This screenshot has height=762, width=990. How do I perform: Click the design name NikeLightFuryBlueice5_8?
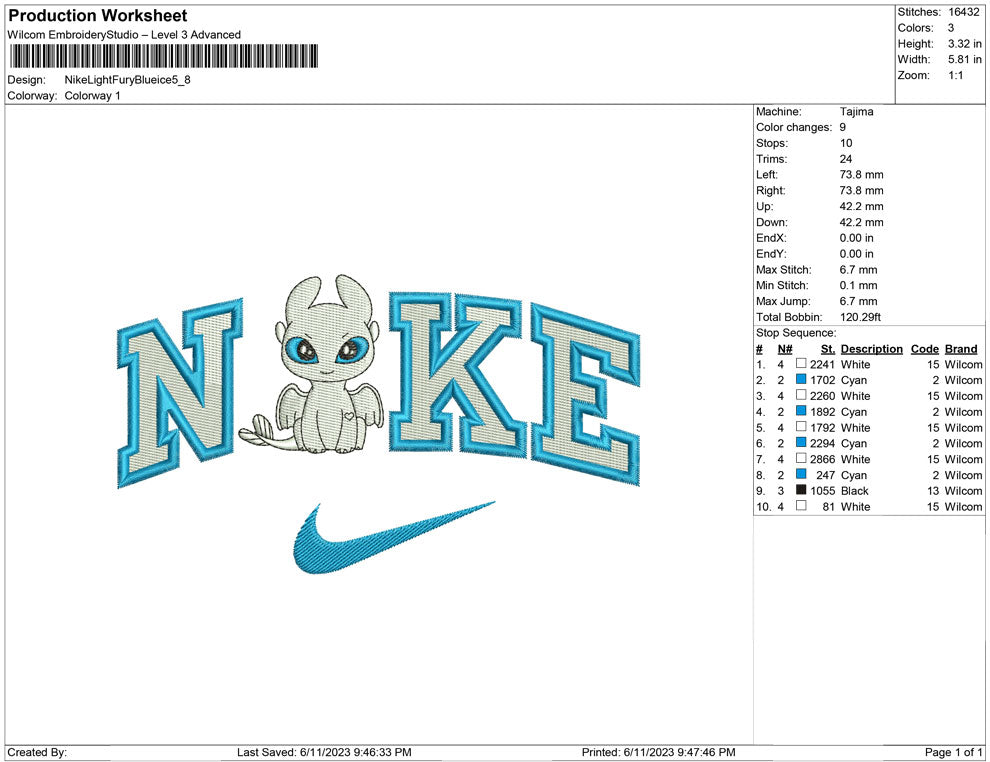(128, 80)
